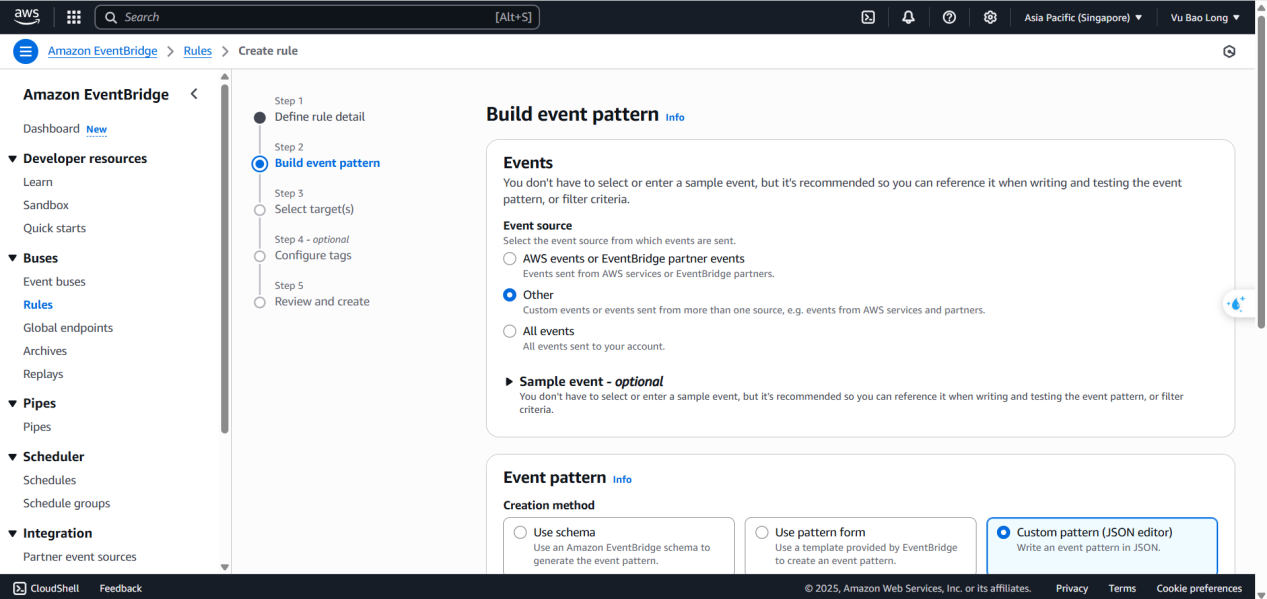1267x599 pixels.
Task: Click the New badge next to Dashboard
Action: pos(96,130)
